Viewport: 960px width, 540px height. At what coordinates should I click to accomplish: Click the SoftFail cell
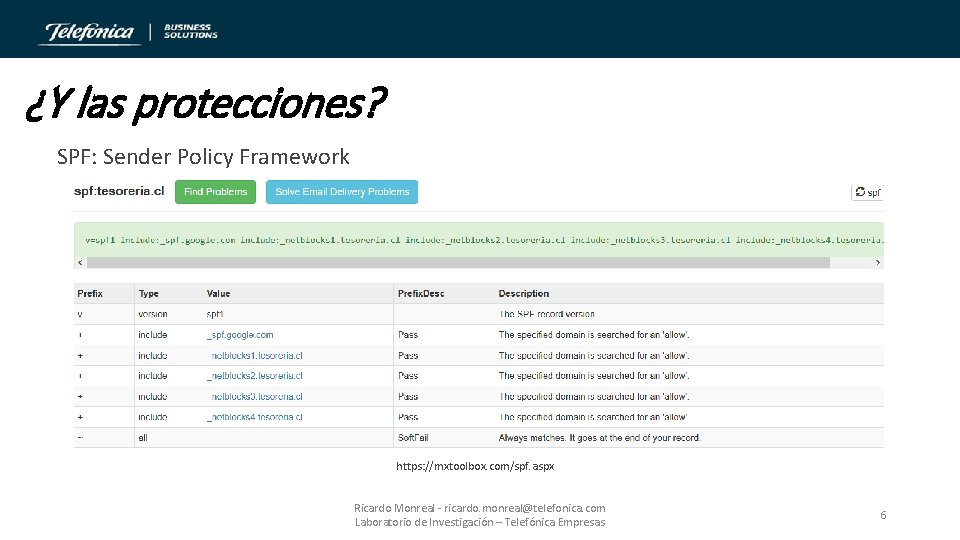tap(413, 438)
